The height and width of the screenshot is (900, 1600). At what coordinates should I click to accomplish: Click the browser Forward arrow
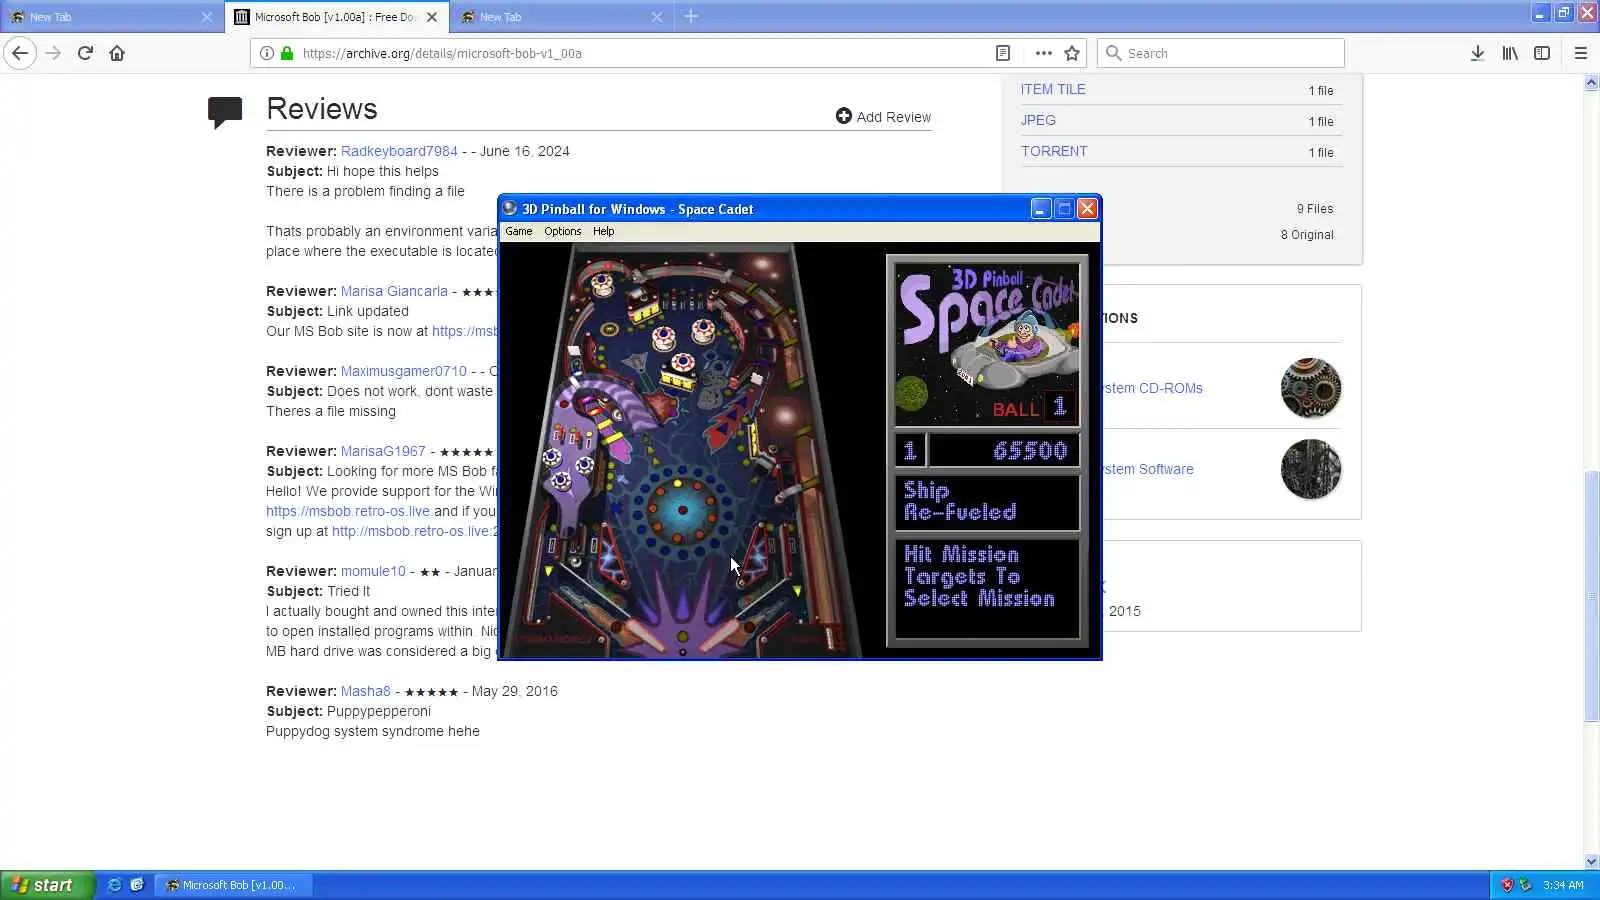[54, 53]
